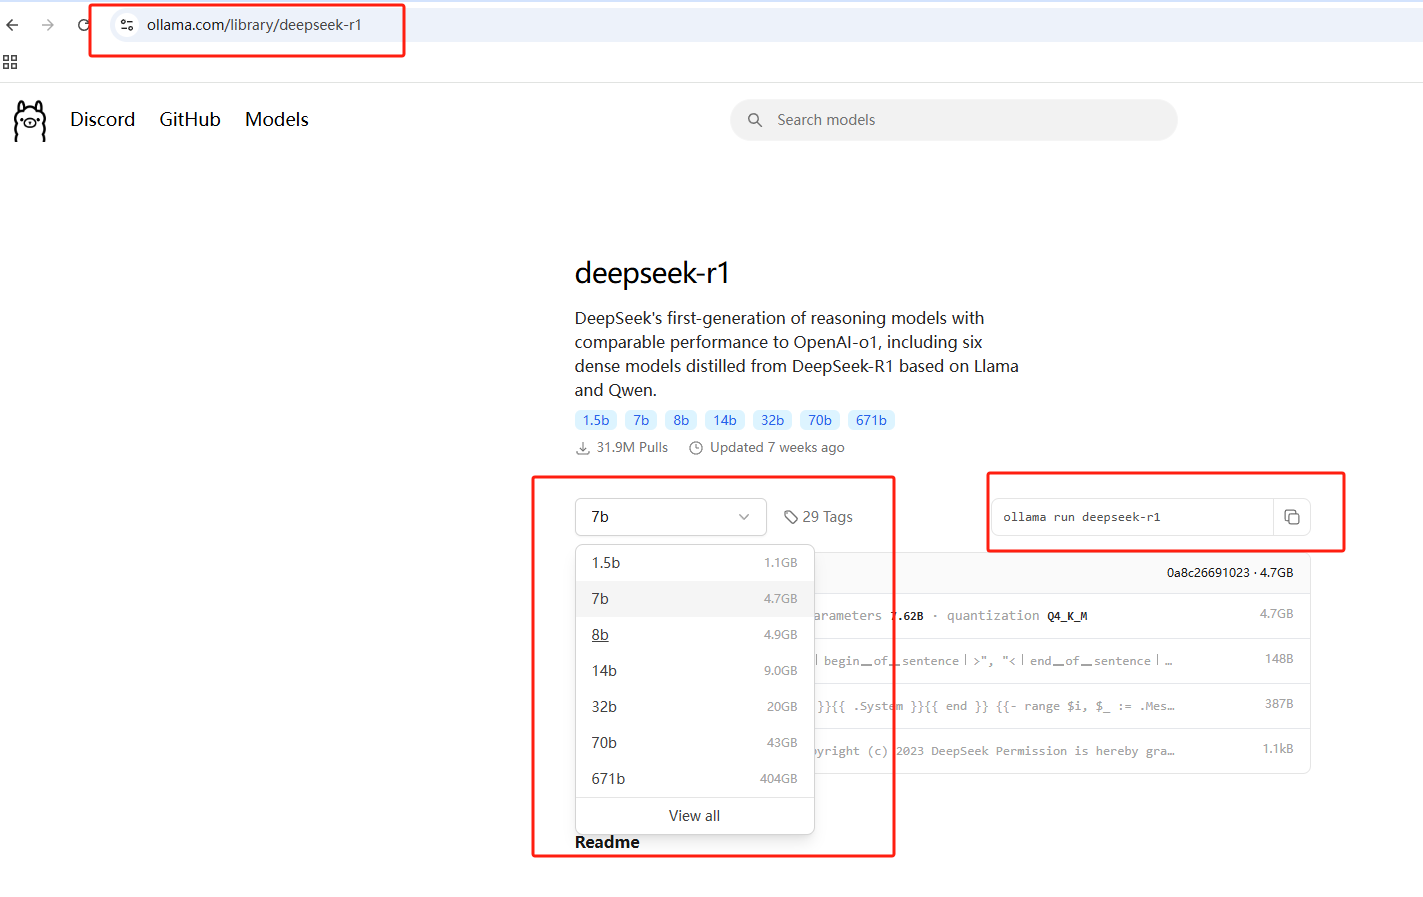Screen dimensions: 1423x897
Task: Click the 0a8c26691023 · 4.7GB digest text
Action: [x=1230, y=573]
